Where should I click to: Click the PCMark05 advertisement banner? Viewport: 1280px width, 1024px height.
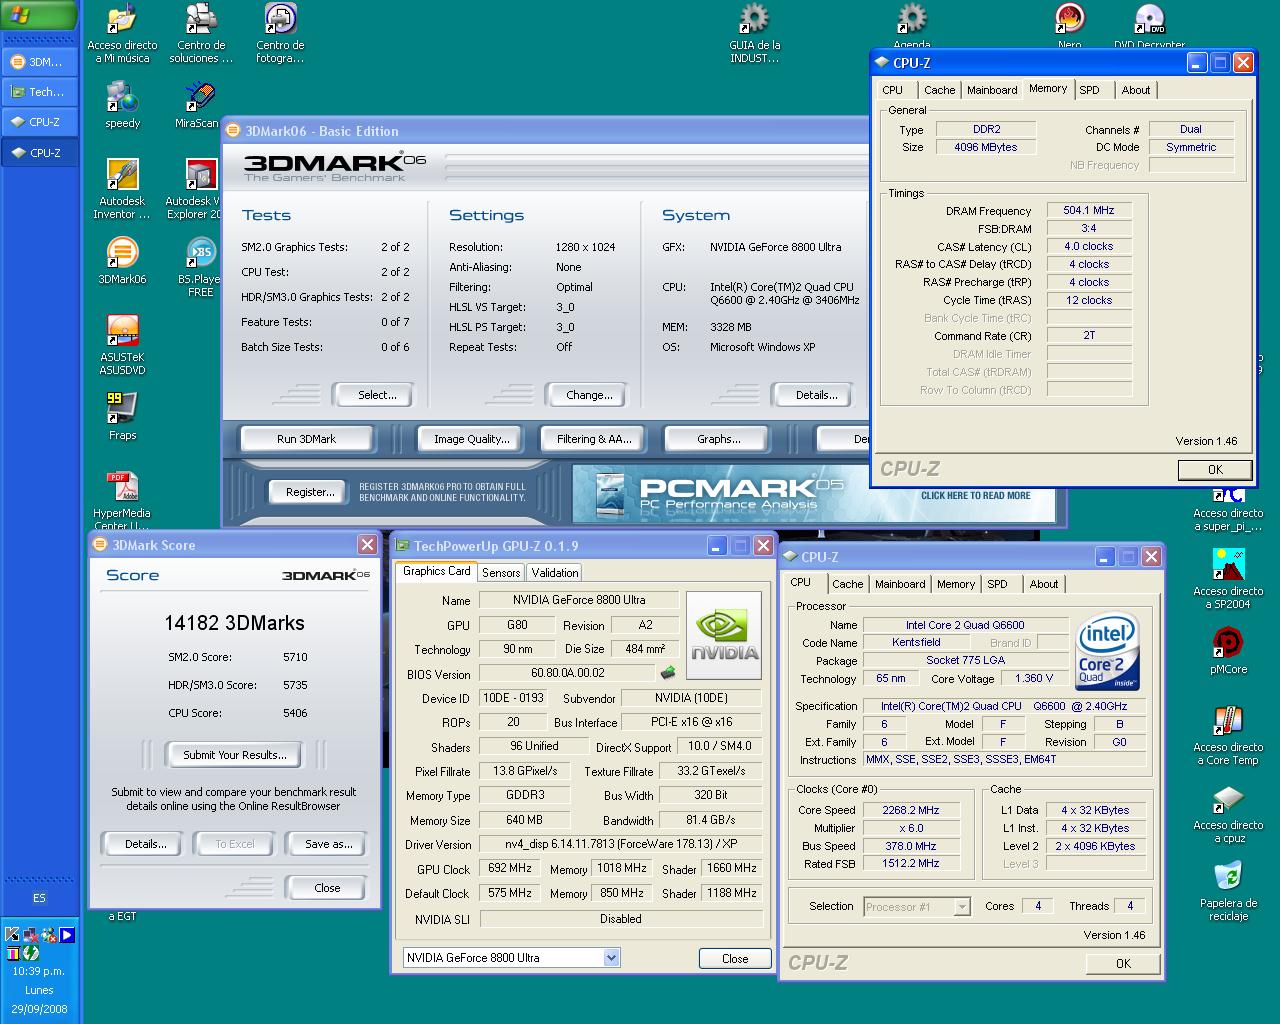pyautogui.click(x=813, y=494)
